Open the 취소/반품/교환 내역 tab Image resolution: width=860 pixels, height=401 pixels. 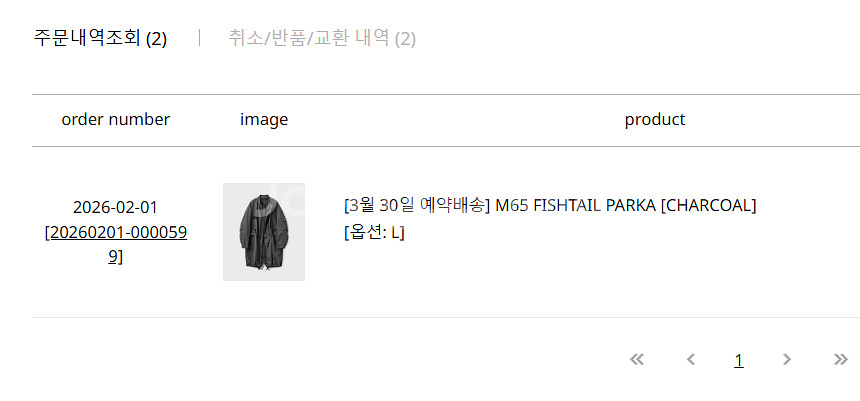click(308, 38)
